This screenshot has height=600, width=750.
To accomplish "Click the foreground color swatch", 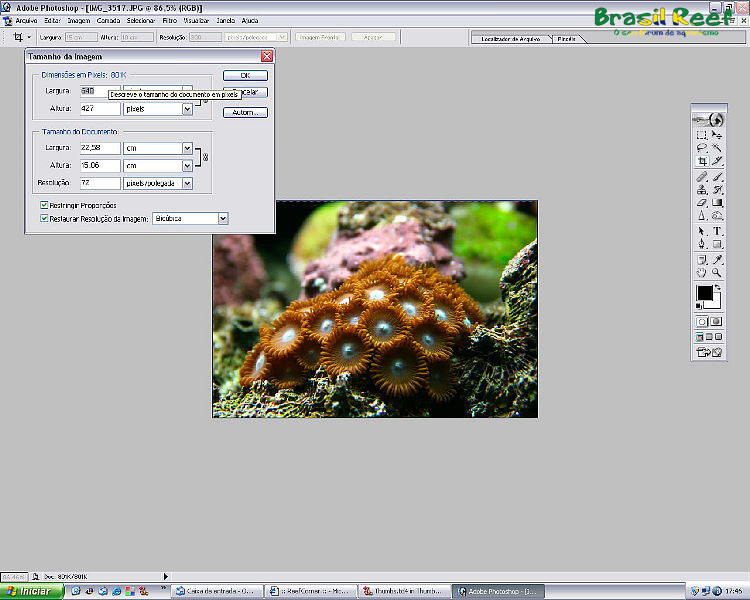I will click(x=705, y=294).
